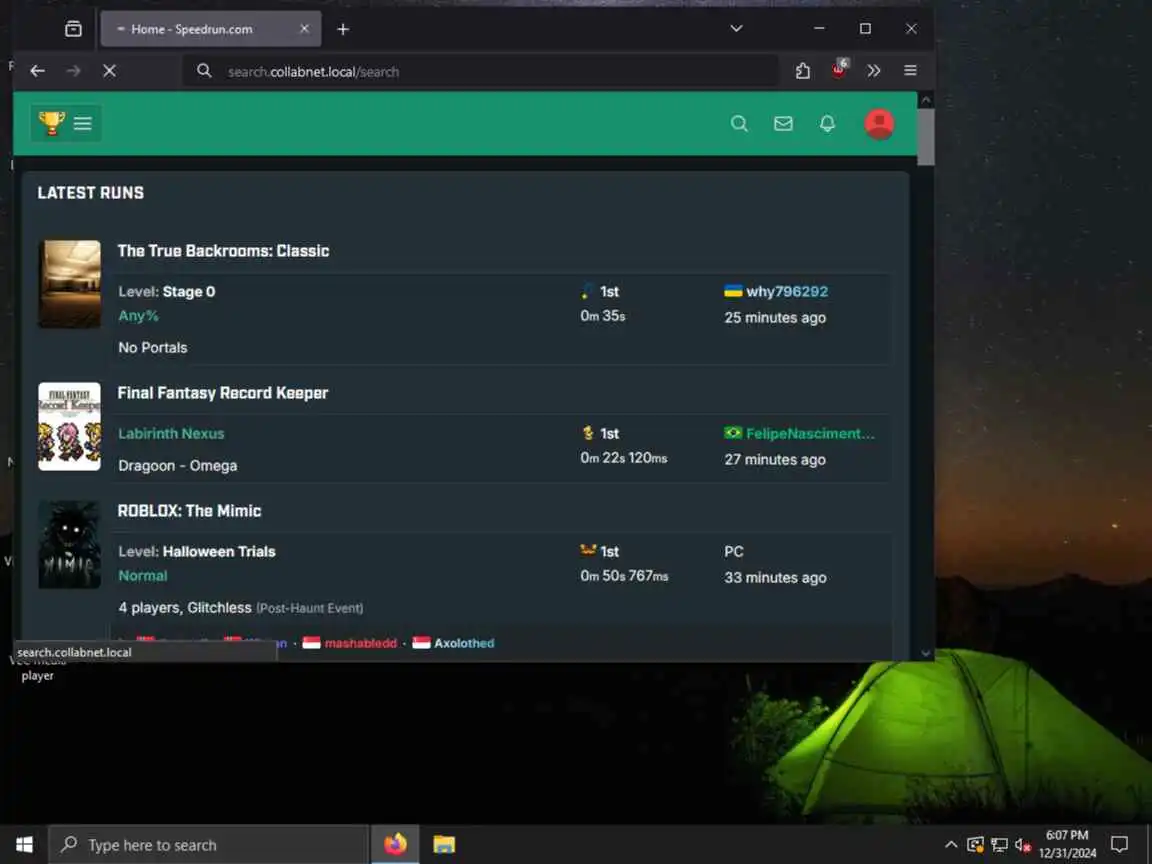Screen dimensions: 1152x864
Task: Open the Halloween Trials level link
Action: pyautogui.click(x=219, y=552)
